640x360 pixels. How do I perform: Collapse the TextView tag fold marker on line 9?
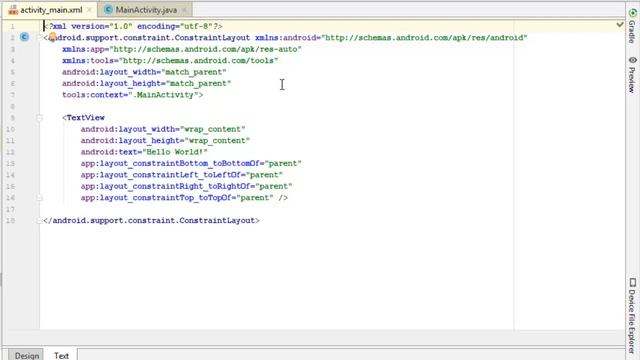pos(39,118)
